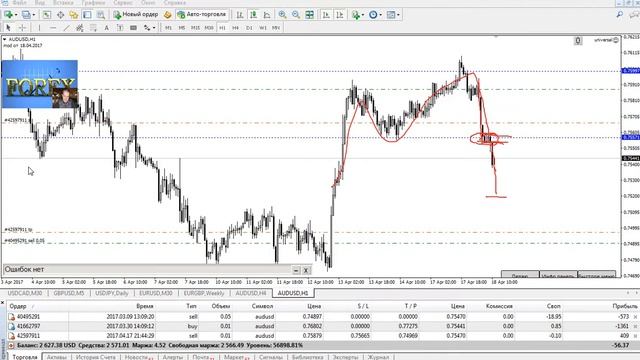Screen dimensions: 640x360
Task: Close order 40495291 with its X
Action: pyautogui.click(x=636, y=317)
